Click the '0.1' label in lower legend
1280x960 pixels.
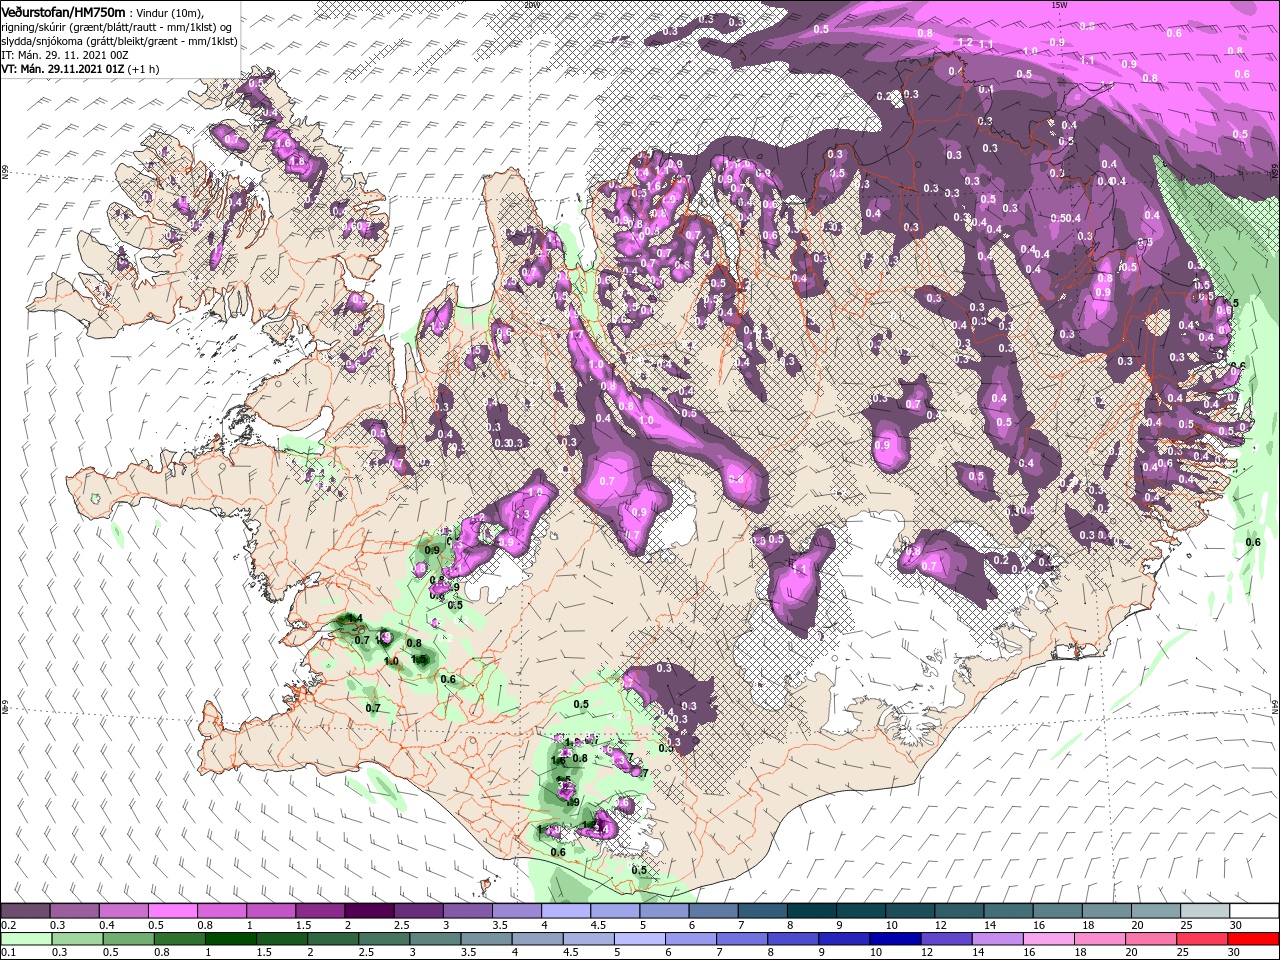pyautogui.click(x=9, y=952)
